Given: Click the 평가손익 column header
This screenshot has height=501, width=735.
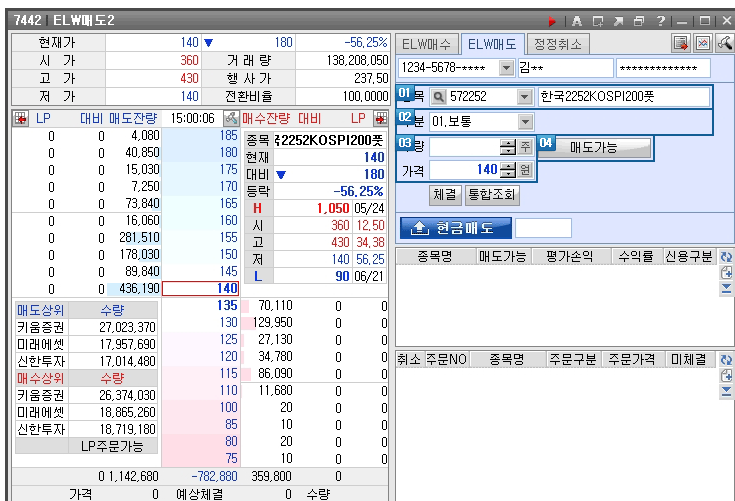Looking at the screenshot, I should [569, 257].
